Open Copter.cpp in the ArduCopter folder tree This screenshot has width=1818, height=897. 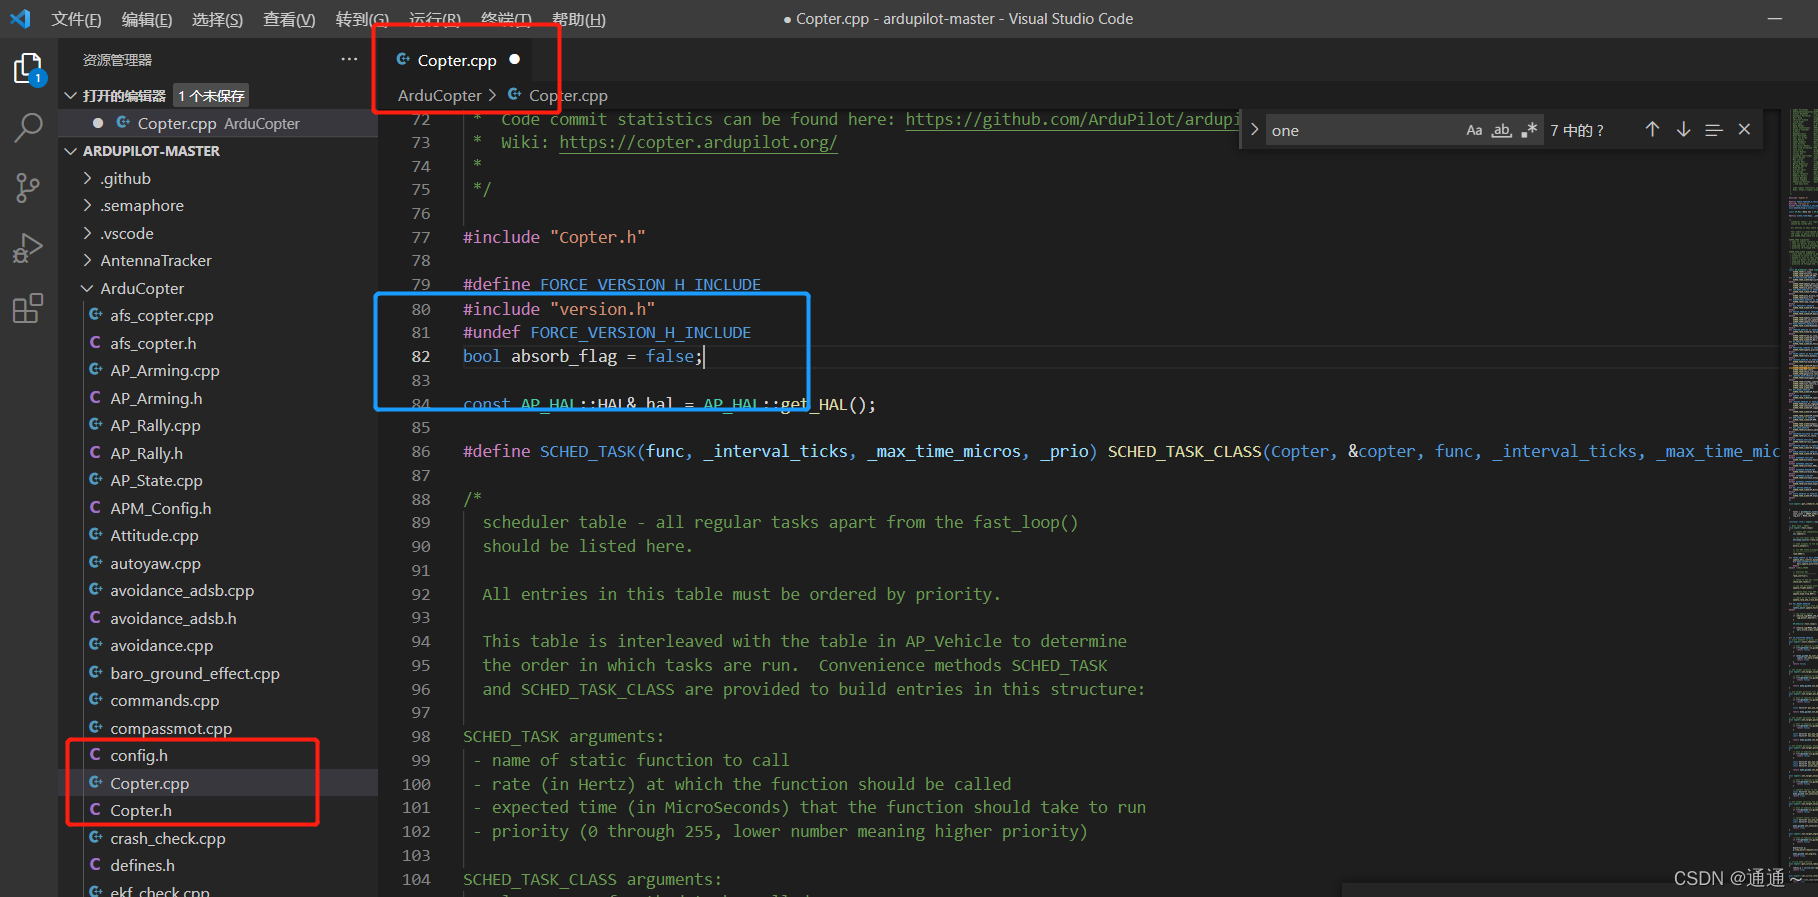tap(218, 783)
